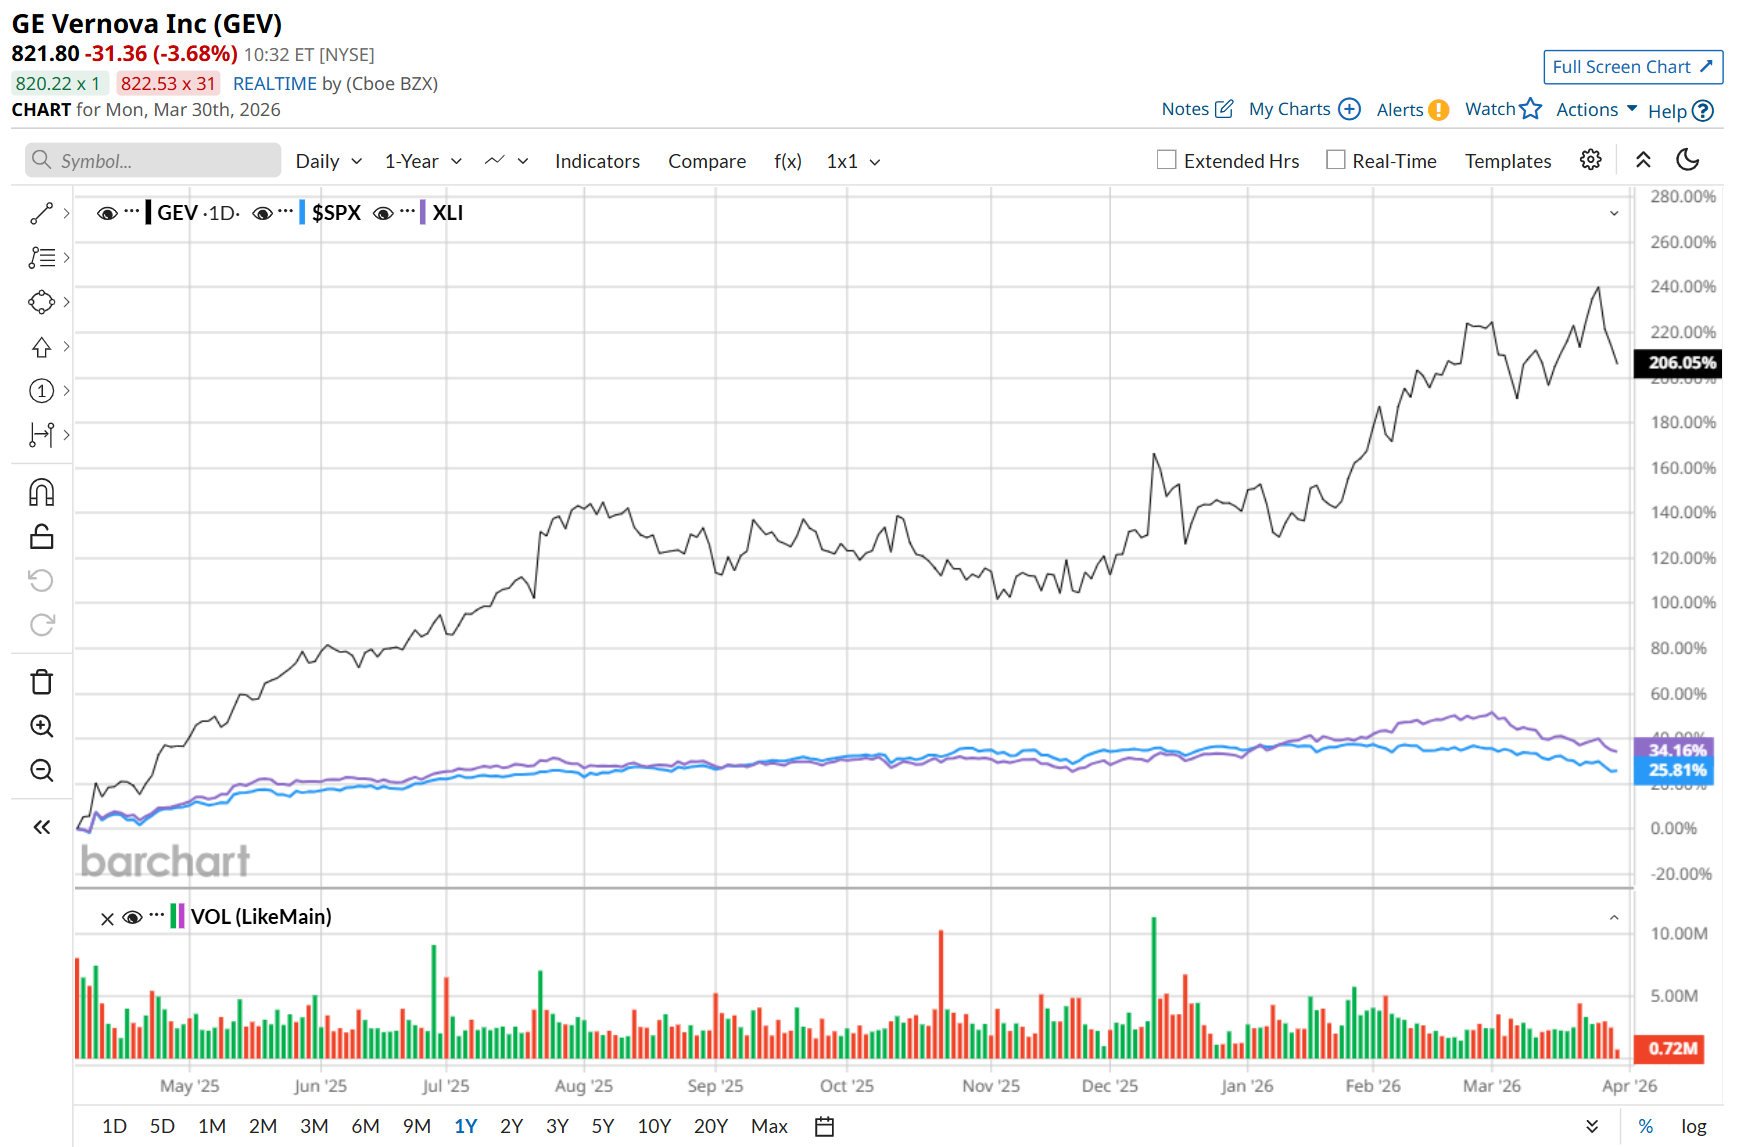The height and width of the screenshot is (1147, 1742).
Task: Collapse the main chart pane legend
Action: [1614, 213]
